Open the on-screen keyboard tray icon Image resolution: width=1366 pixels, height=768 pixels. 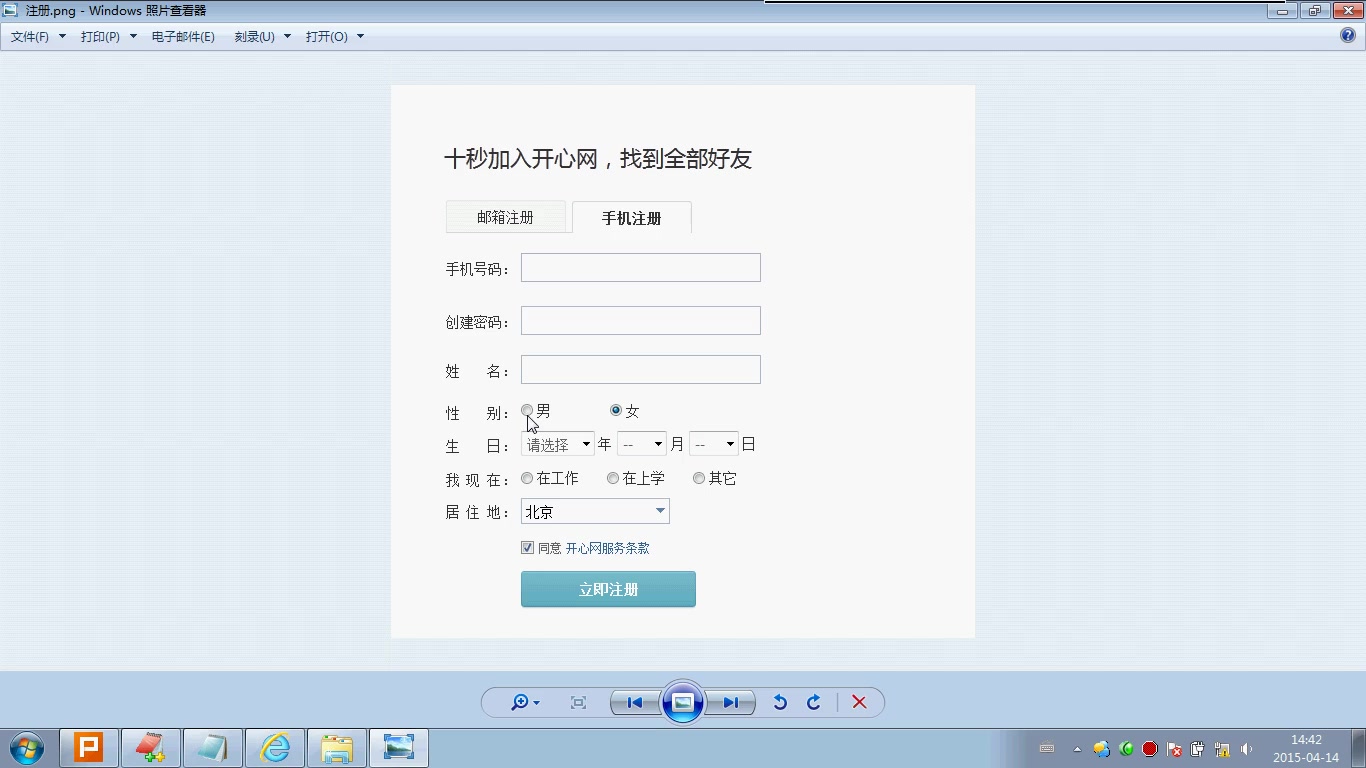click(1047, 748)
